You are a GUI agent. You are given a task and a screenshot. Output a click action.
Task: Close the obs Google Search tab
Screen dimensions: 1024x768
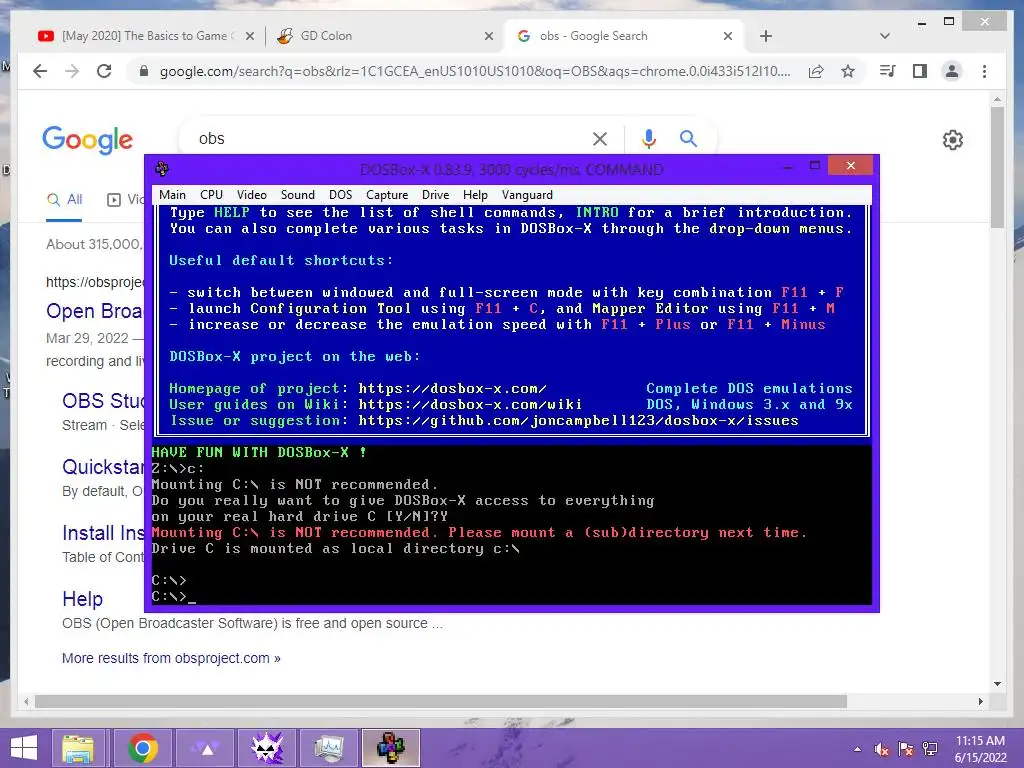click(728, 37)
